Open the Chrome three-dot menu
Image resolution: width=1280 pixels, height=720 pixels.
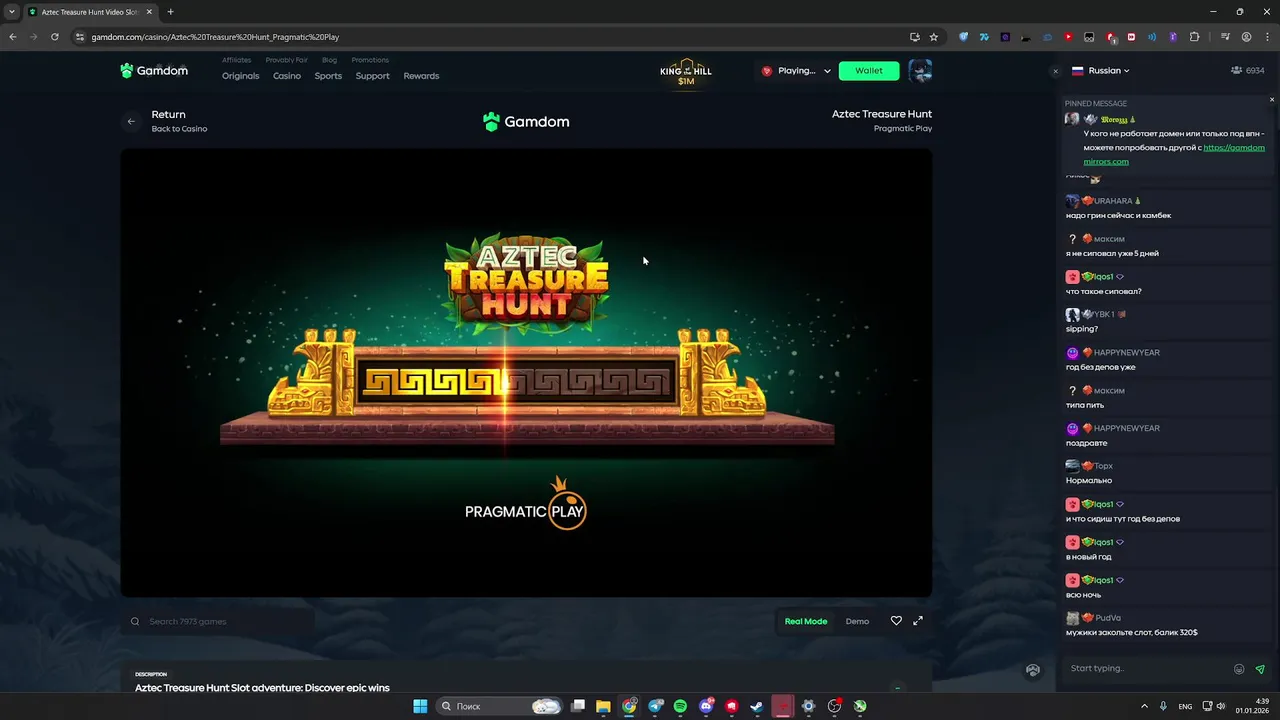pyautogui.click(x=1266, y=37)
